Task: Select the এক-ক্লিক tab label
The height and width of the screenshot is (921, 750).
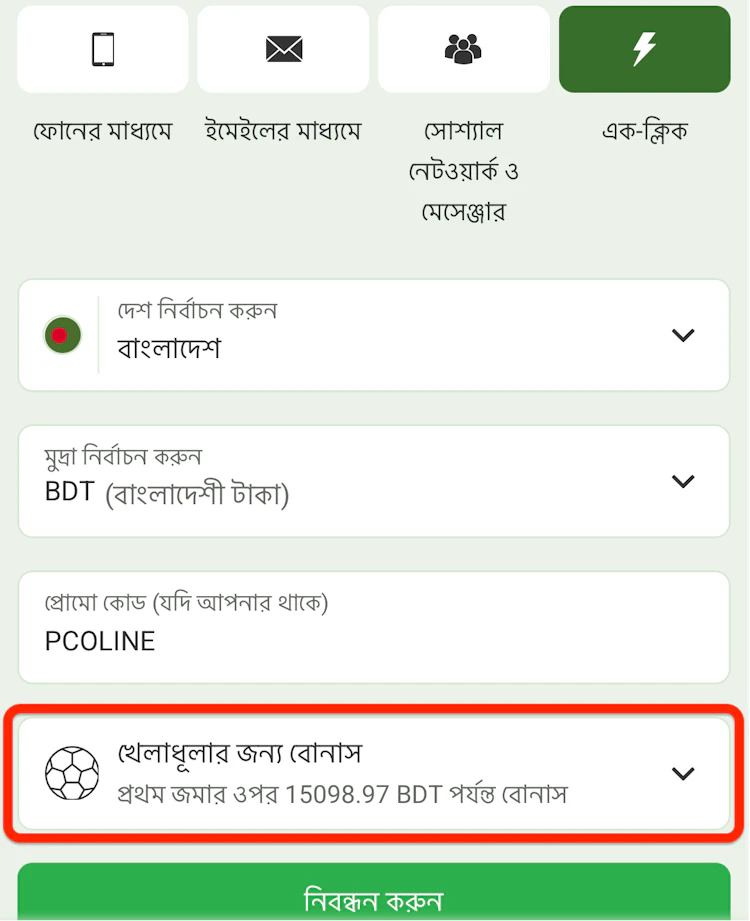Action: tap(644, 130)
